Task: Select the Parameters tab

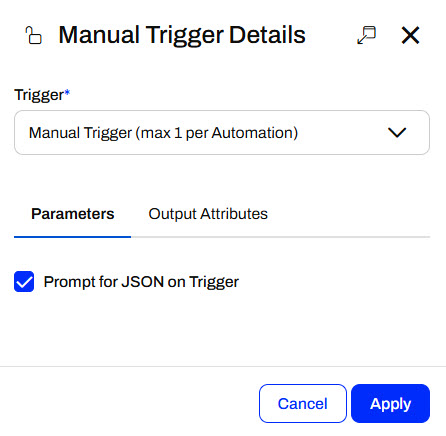Action: point(73,214)
